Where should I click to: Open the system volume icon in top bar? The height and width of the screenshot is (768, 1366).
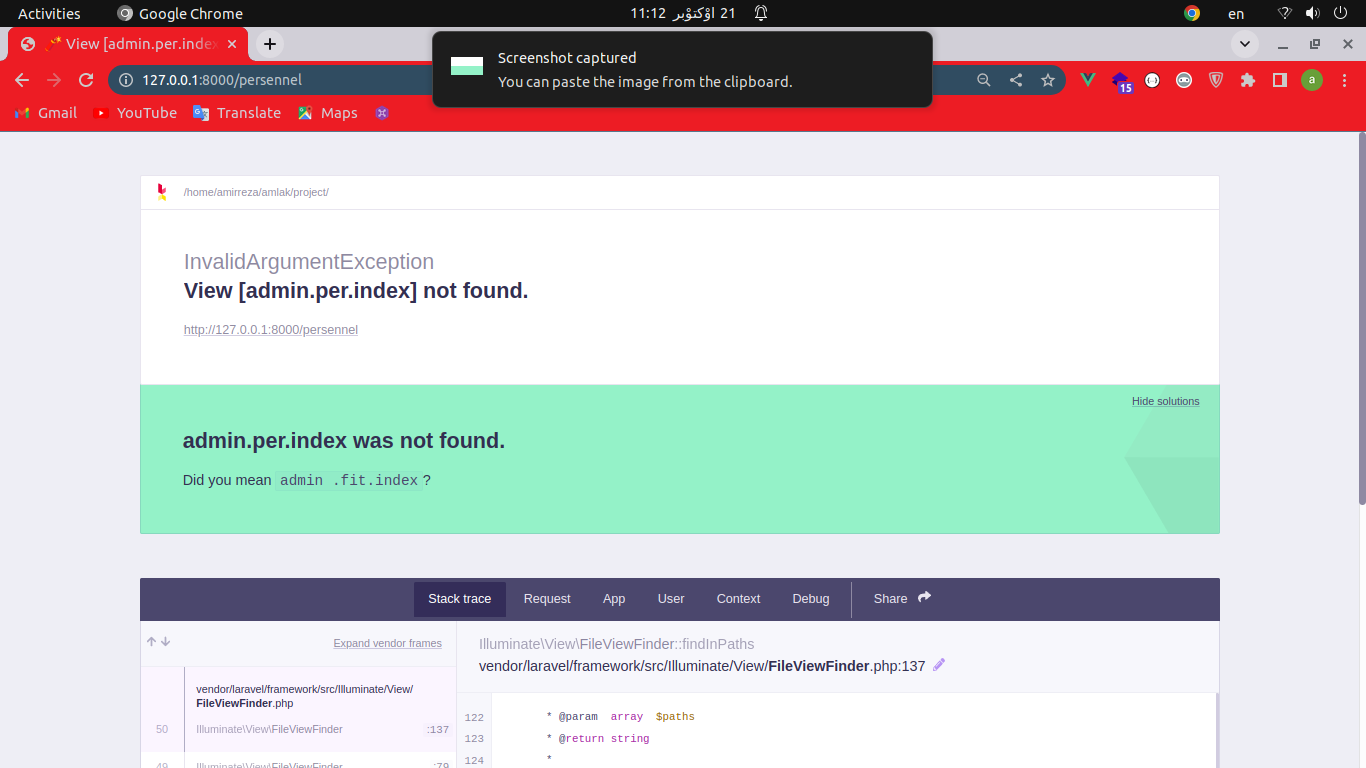point(1313,13)
